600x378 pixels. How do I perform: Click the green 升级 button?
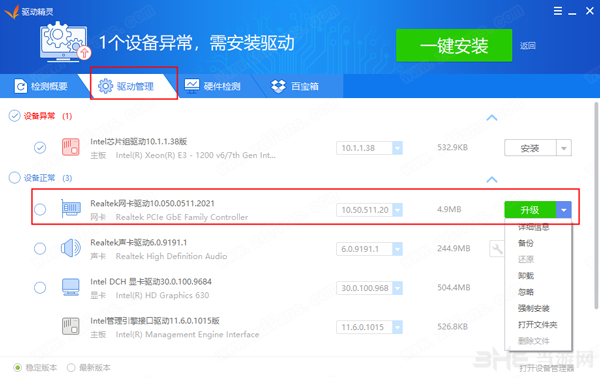530,210
